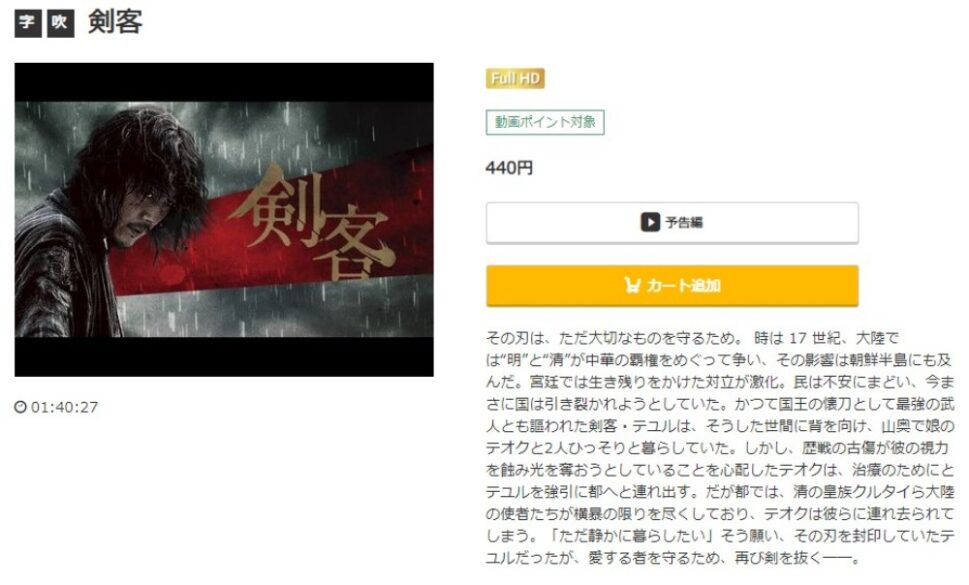Add the movie with カート追加 button

tap(672, 285)
